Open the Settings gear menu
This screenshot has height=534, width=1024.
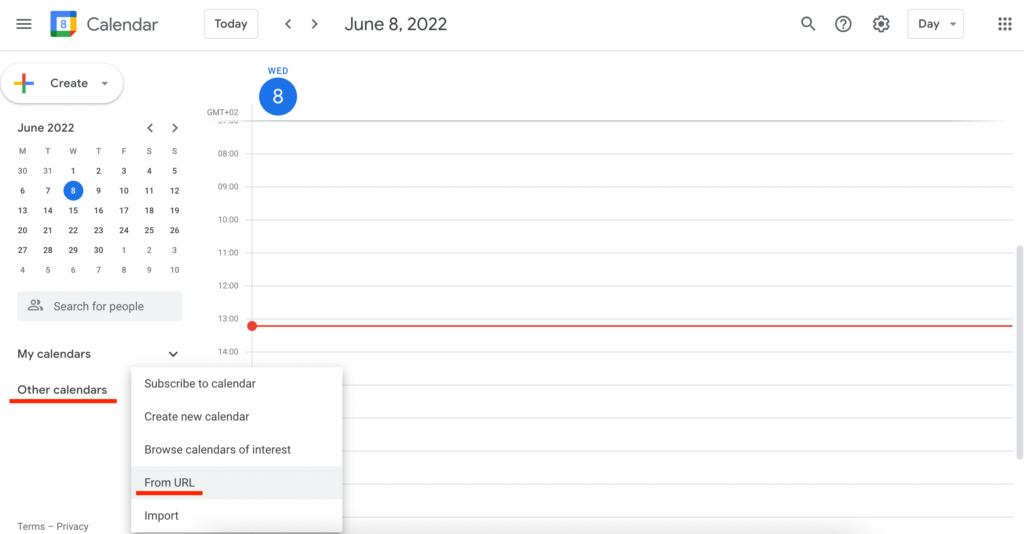pyautogui.click(x=881, y=24)
